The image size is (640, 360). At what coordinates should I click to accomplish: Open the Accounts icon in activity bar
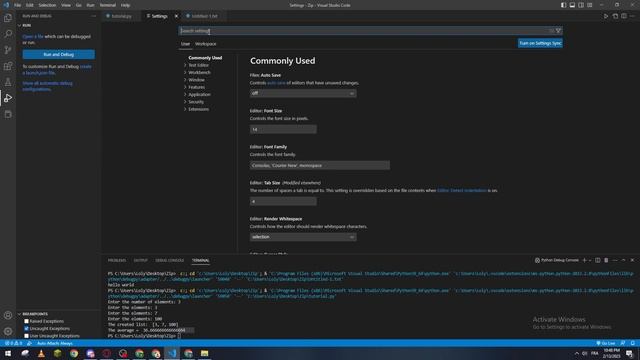8,315
